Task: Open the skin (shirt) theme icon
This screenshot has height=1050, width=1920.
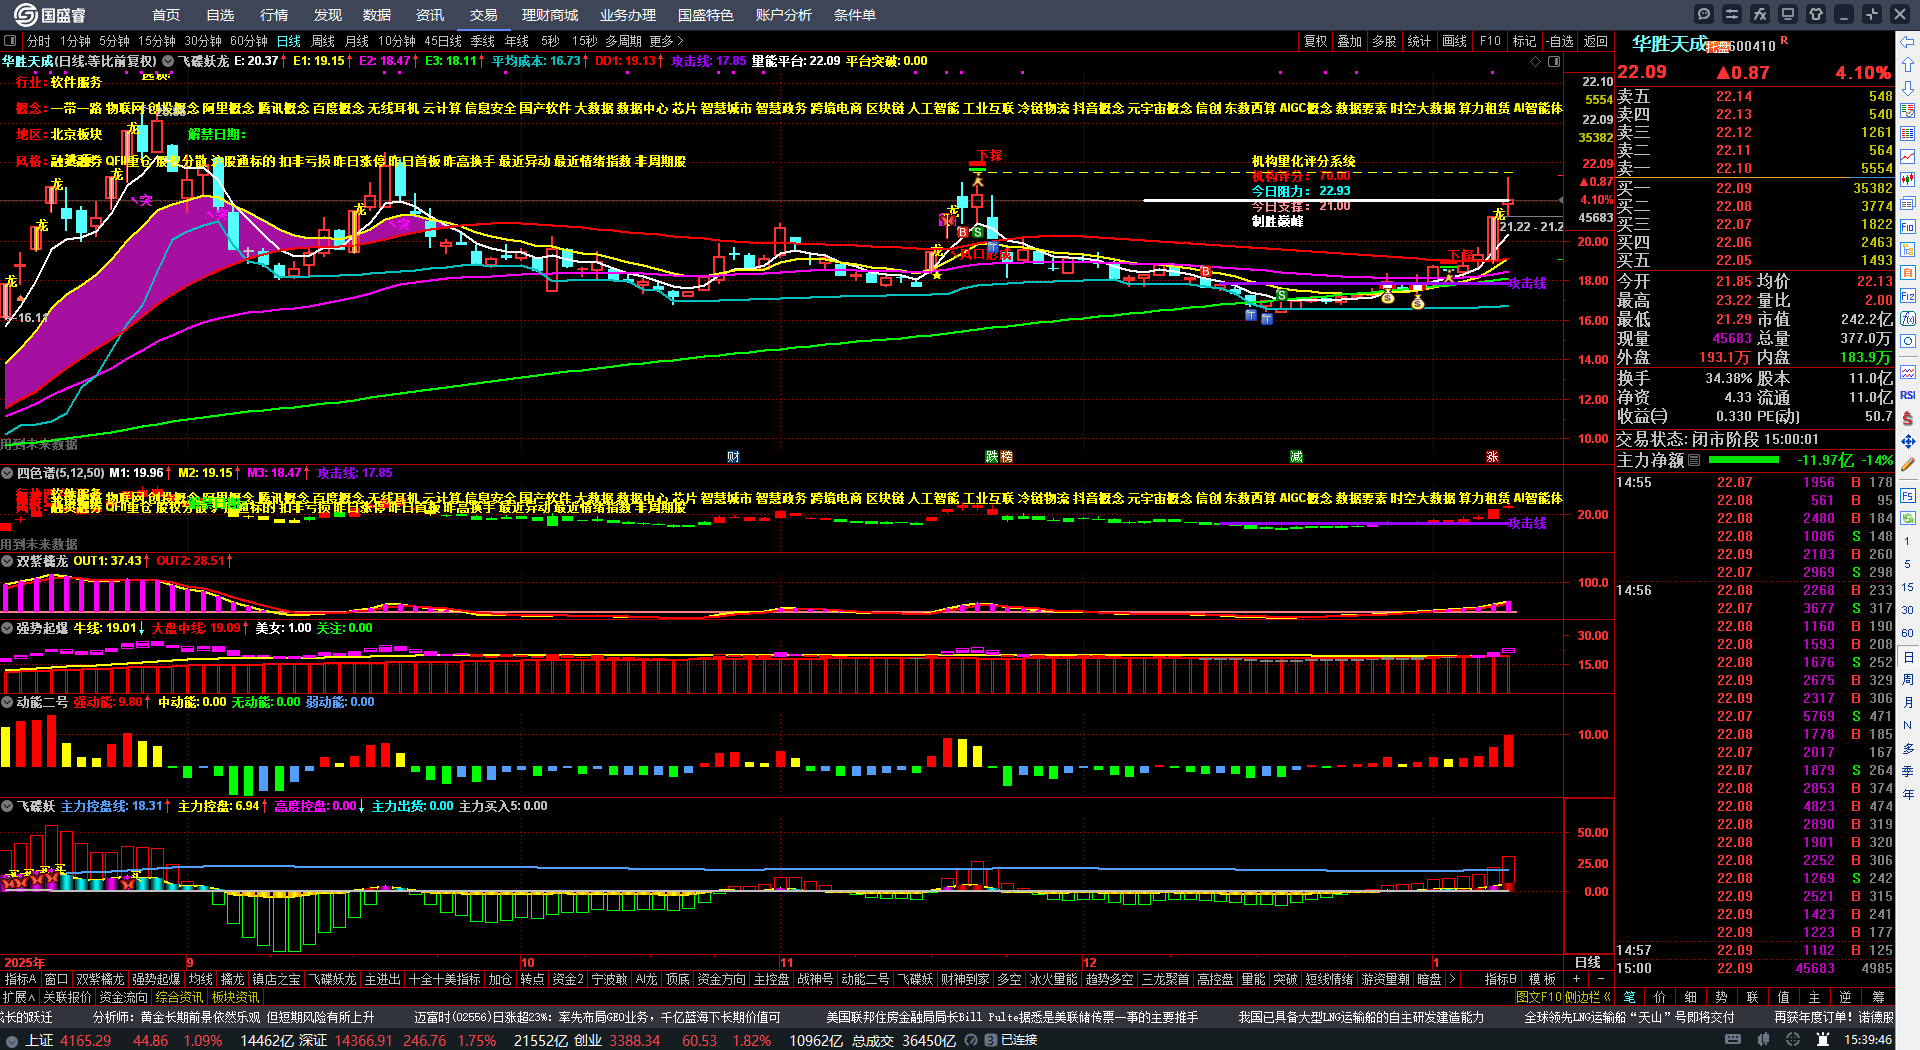Action: coord(1816,14)
